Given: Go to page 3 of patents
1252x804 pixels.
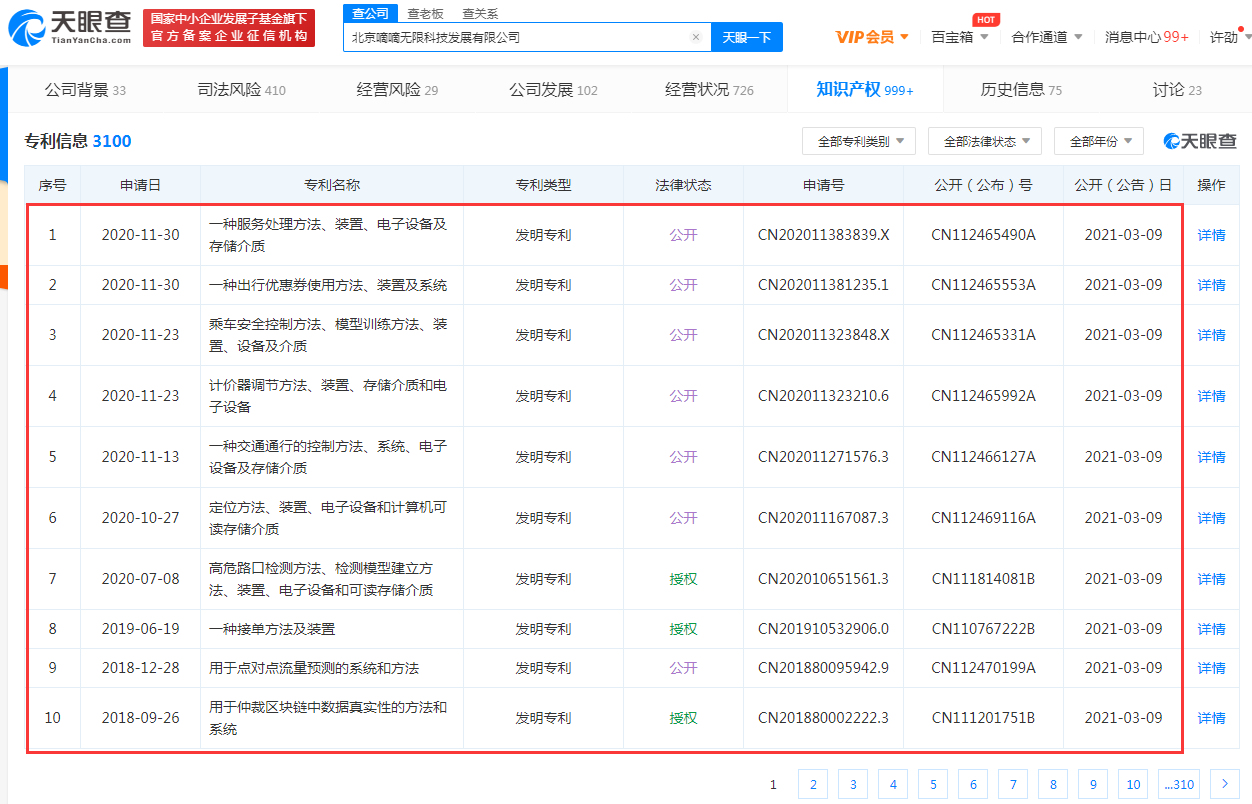Looking at the screenshot, I should tap(853, 785).
